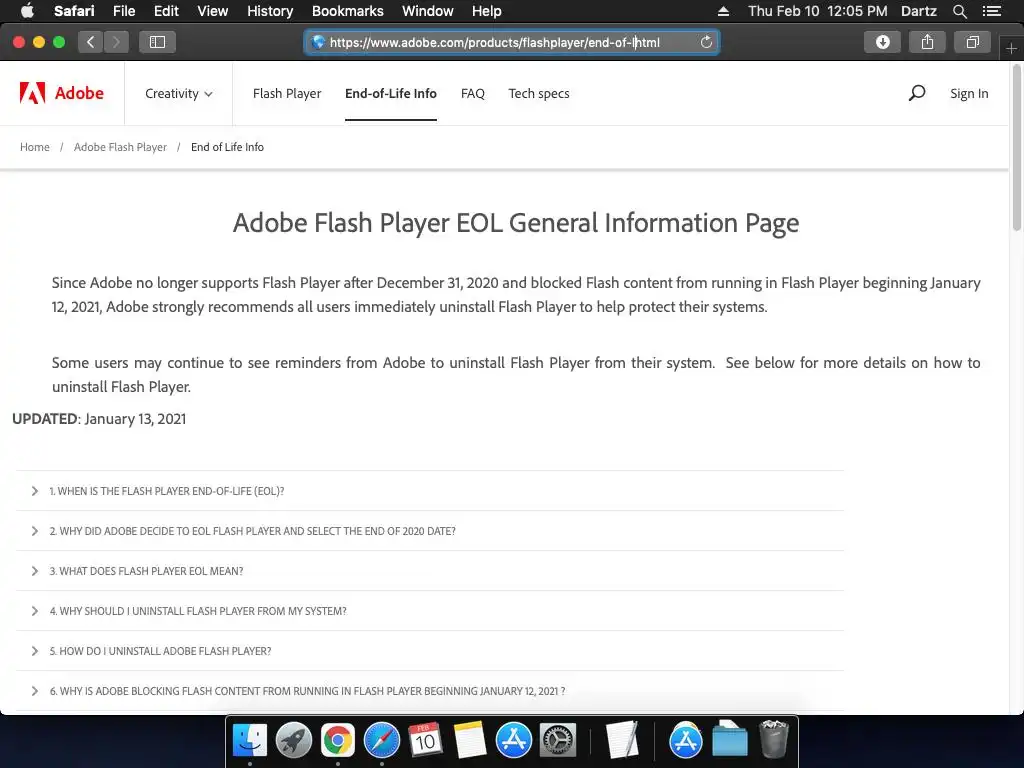Click the Safari forward navigation arrow

[116, 42]
